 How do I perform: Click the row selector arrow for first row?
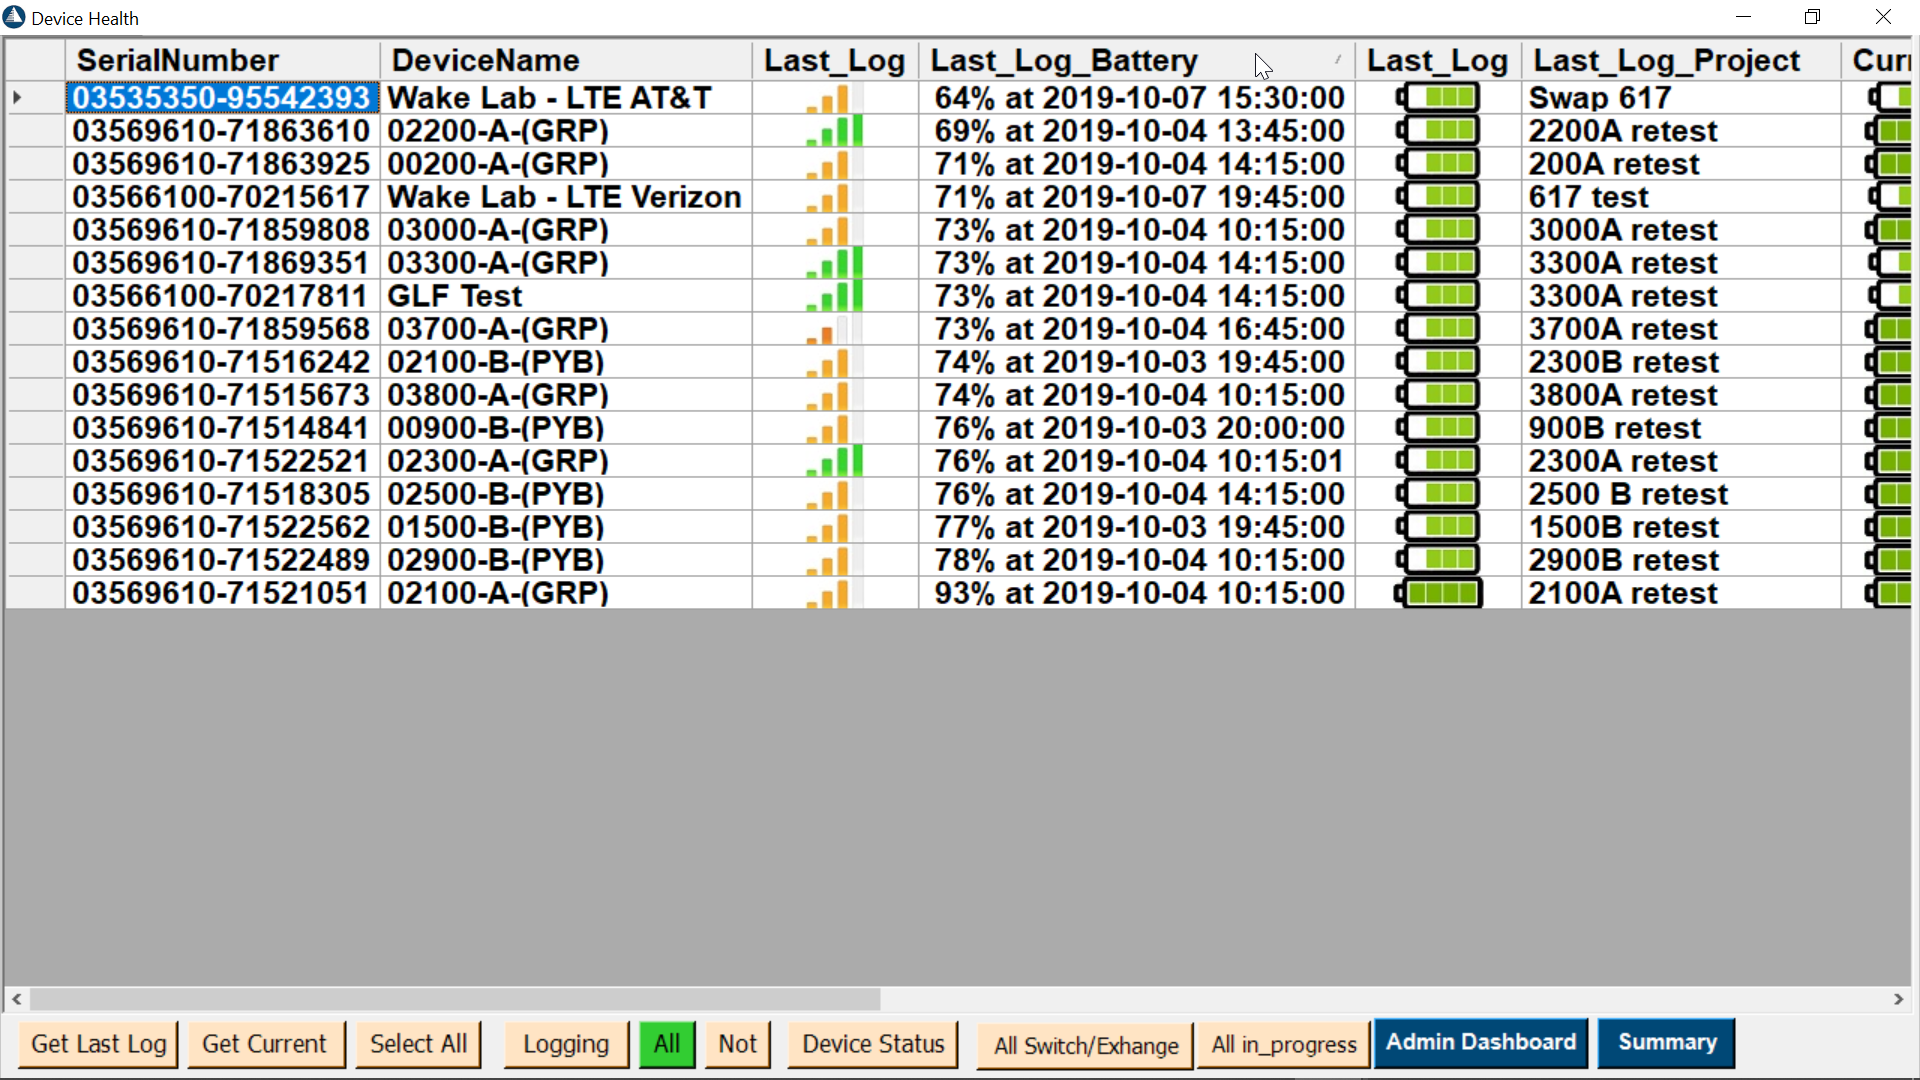tap(18, 98)
